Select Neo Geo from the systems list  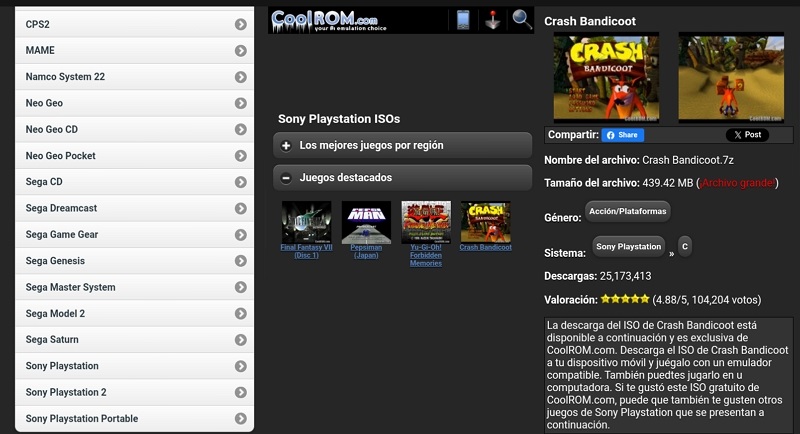click(135, 103)
